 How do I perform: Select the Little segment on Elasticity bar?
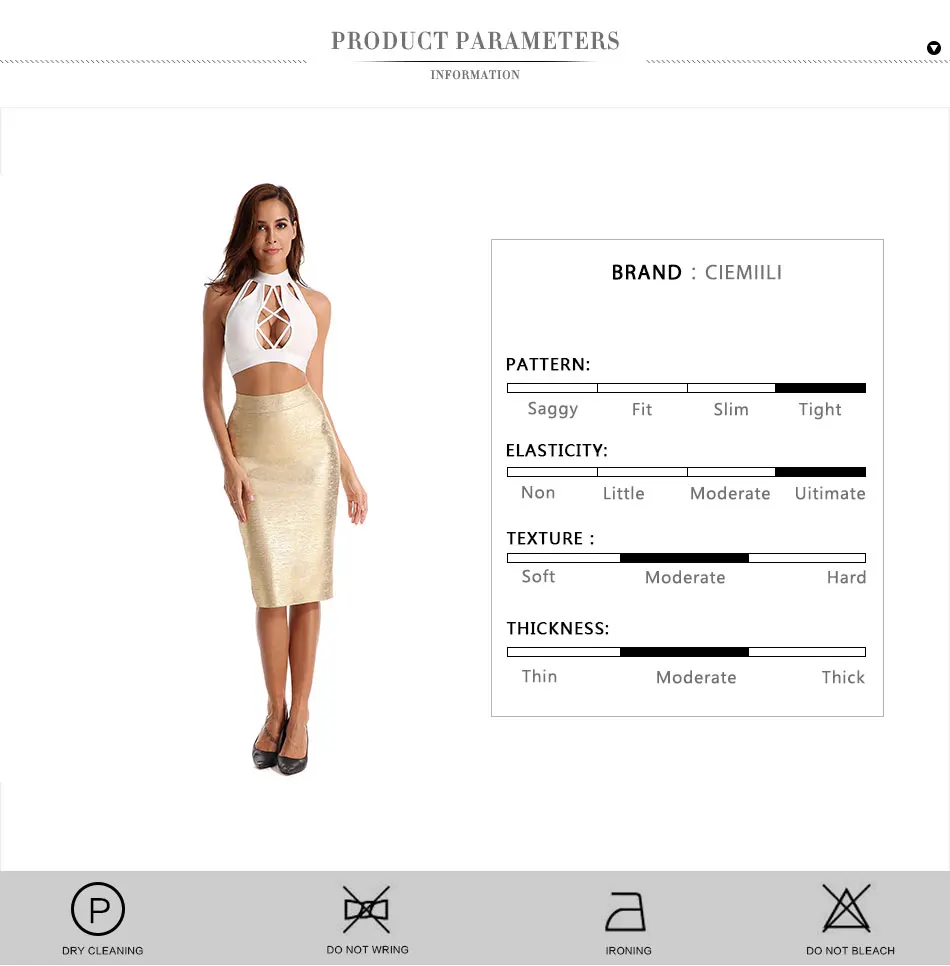coord(642,472)
